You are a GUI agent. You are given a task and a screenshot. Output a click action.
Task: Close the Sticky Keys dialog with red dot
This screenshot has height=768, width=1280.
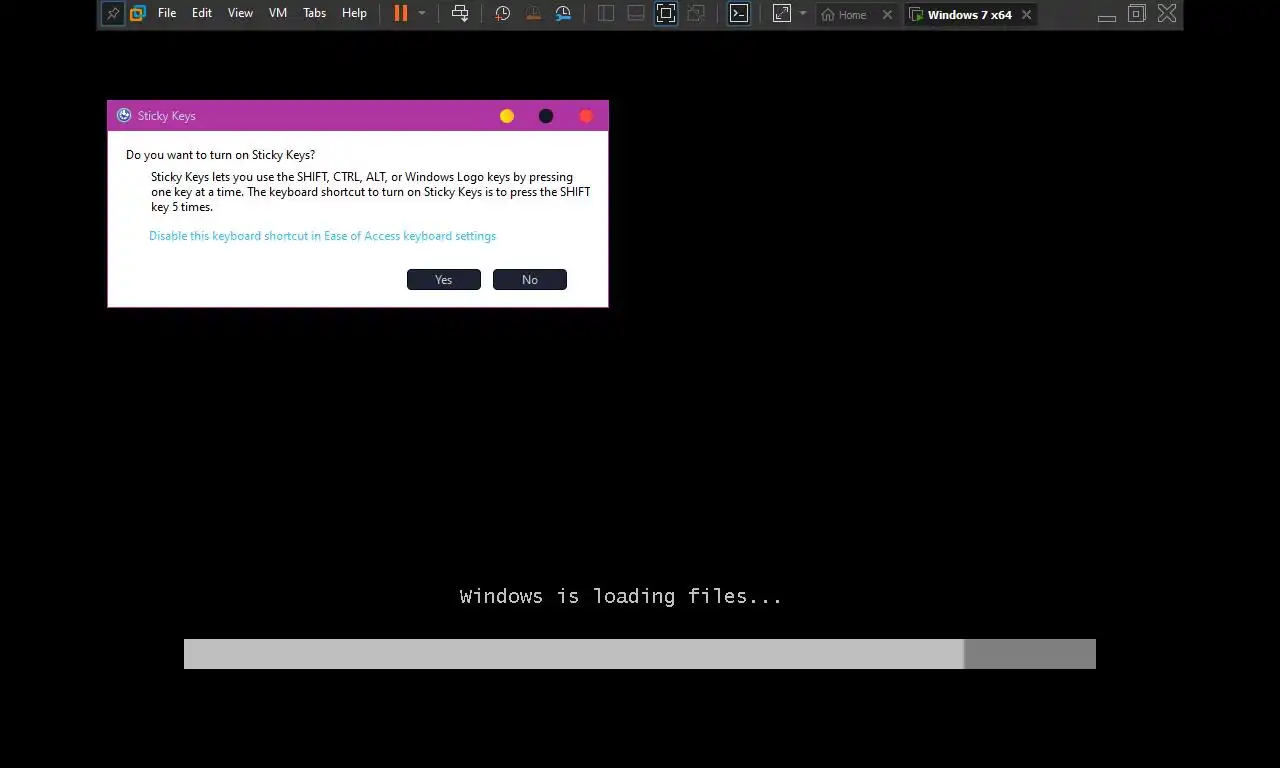(x=586, y=116)
